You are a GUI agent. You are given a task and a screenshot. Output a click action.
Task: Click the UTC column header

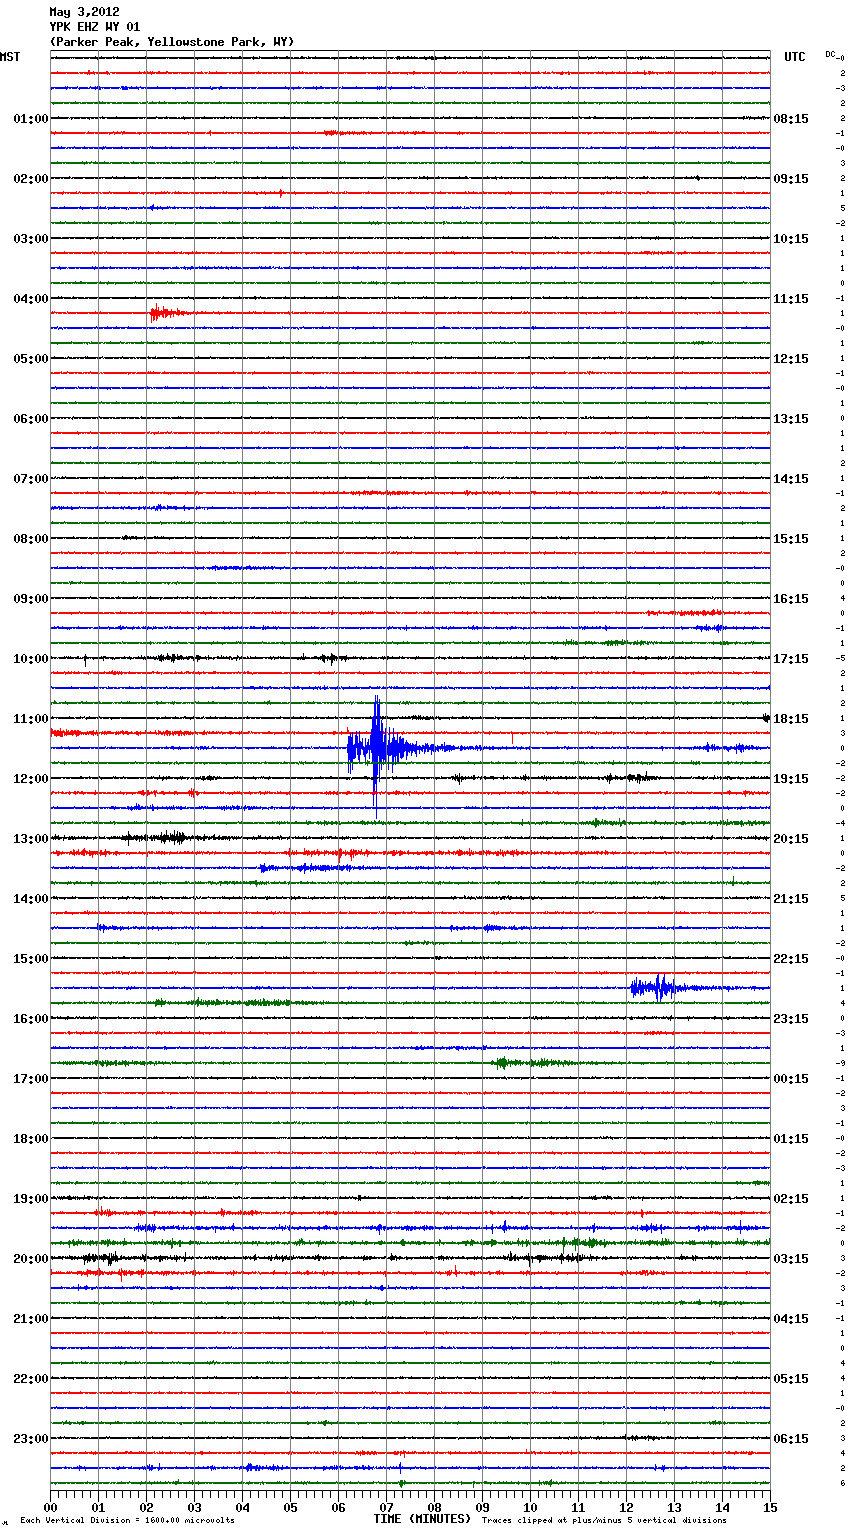tap(795, 57)
